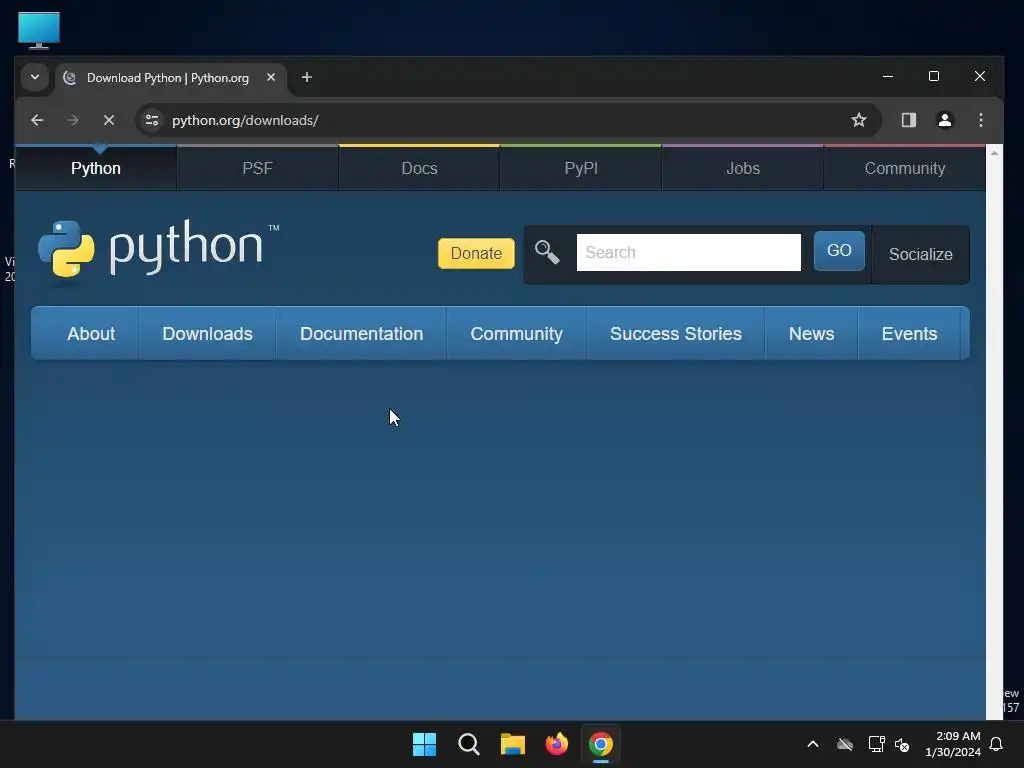The image size is (1024, 768).
Task: Open the Success Stories navigation menu
Action: (676, 334)
